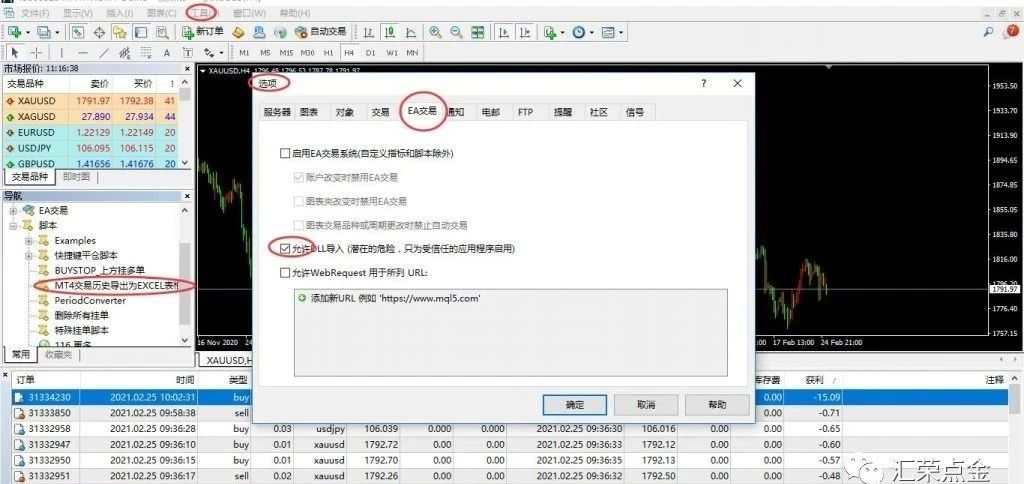Select the H4 timeframe button
This screenshot has width=1024, height=484.
[x=349, y=53]
